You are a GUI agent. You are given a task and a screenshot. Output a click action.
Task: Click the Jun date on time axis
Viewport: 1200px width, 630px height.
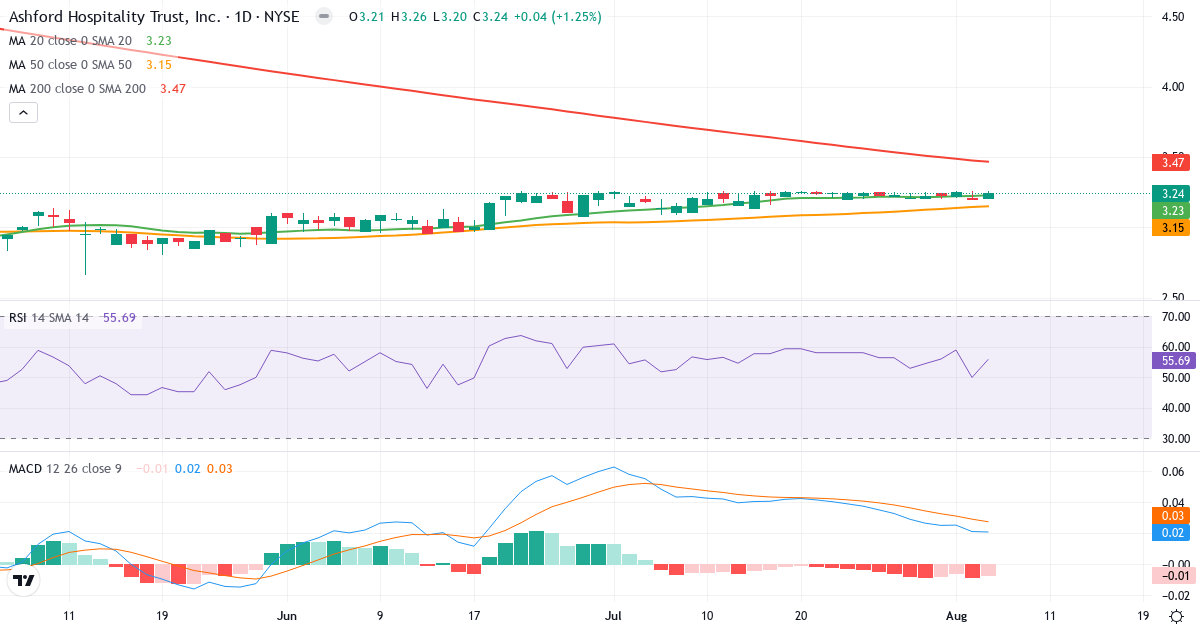[287, 616]
